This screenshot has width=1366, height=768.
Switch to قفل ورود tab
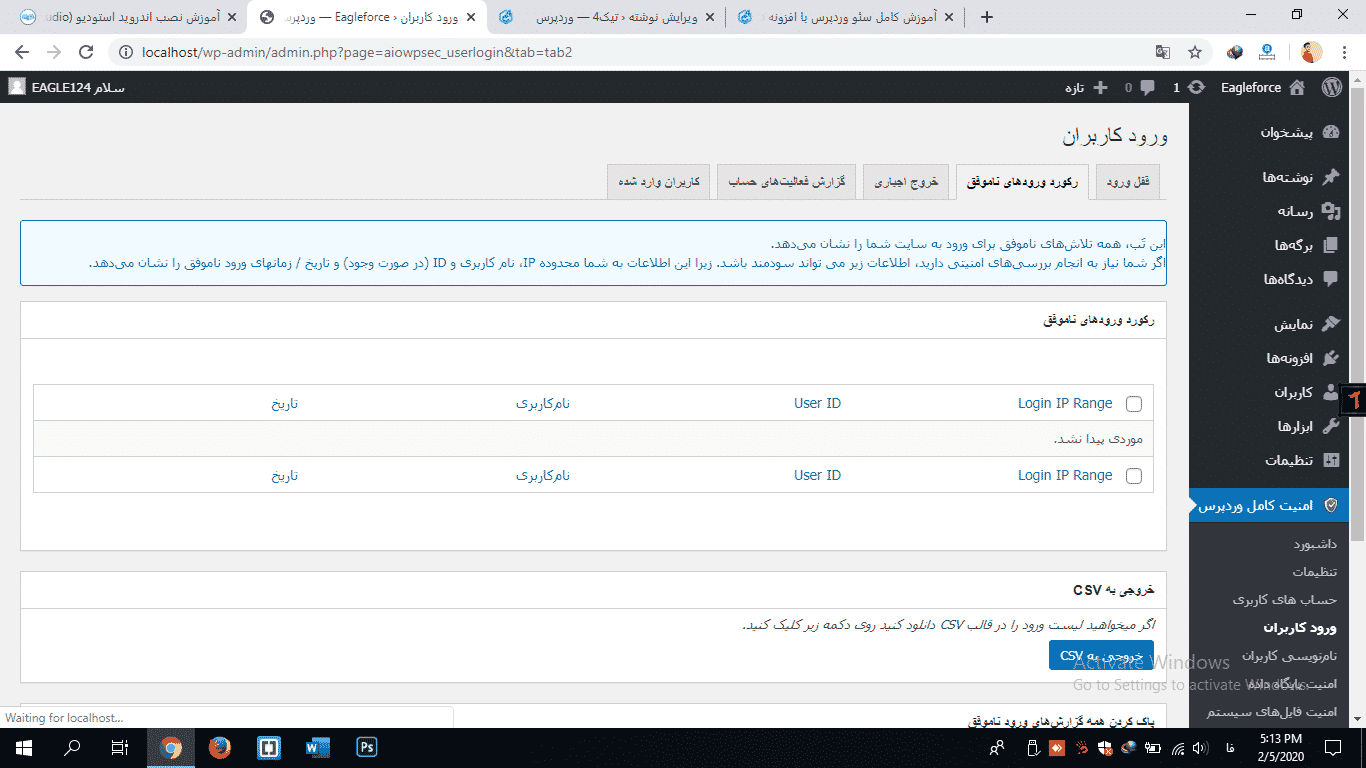tap(1128, 182)
